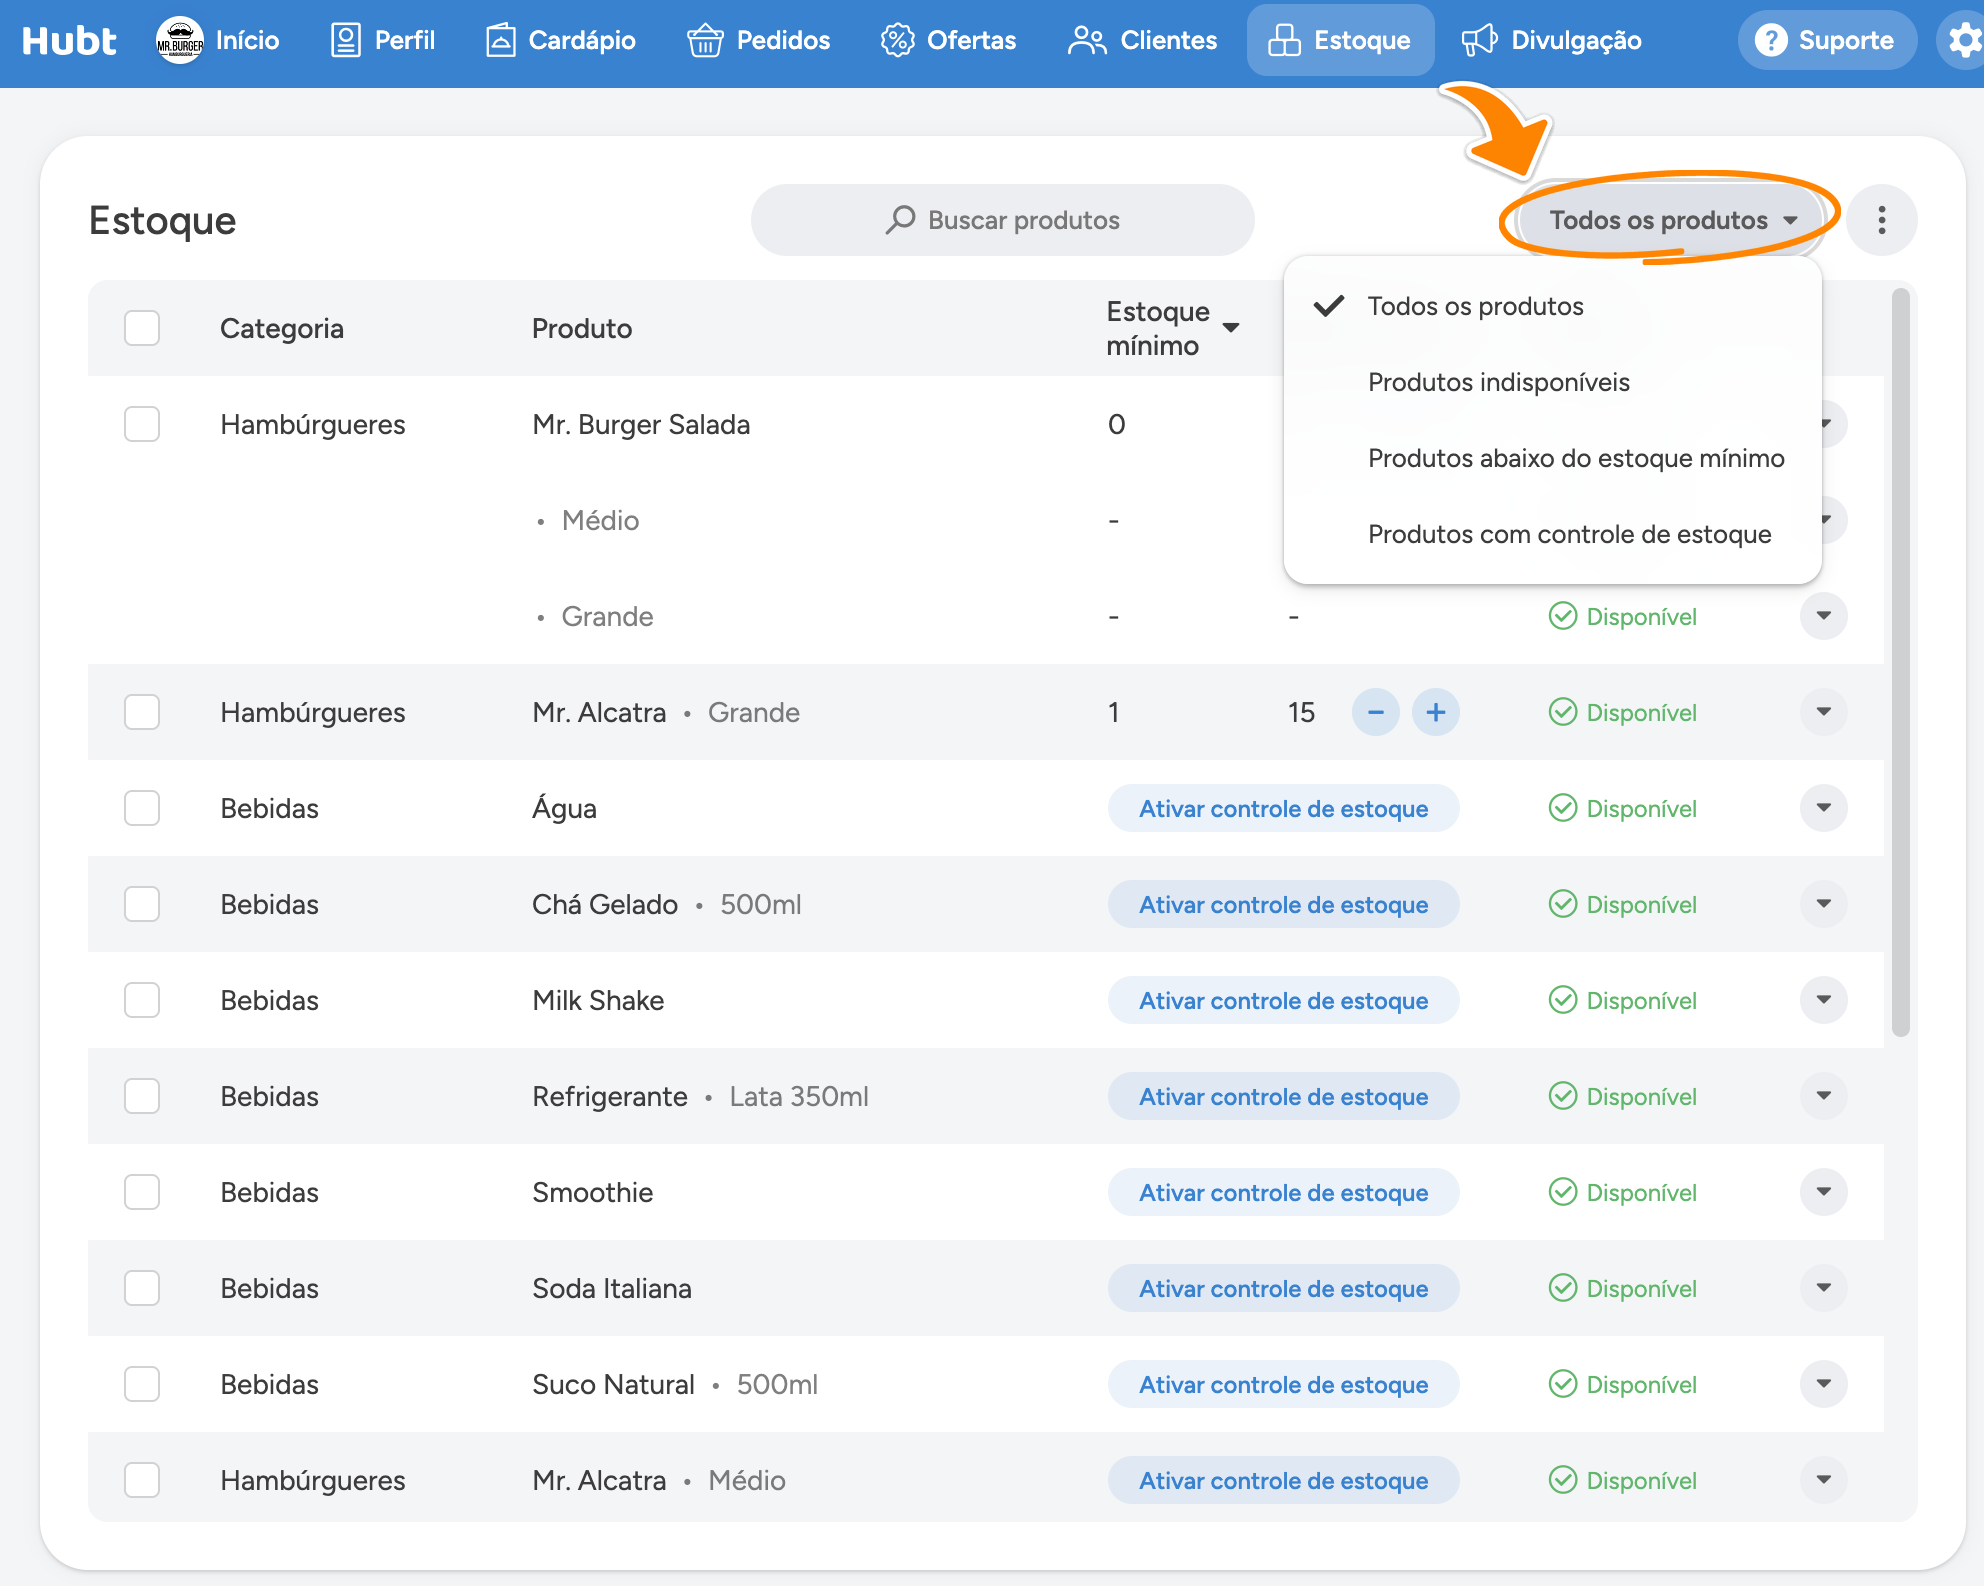Check the Chá Gelado row checkbox
This screenshot has width=1984, height=1586.
[142, 904]
